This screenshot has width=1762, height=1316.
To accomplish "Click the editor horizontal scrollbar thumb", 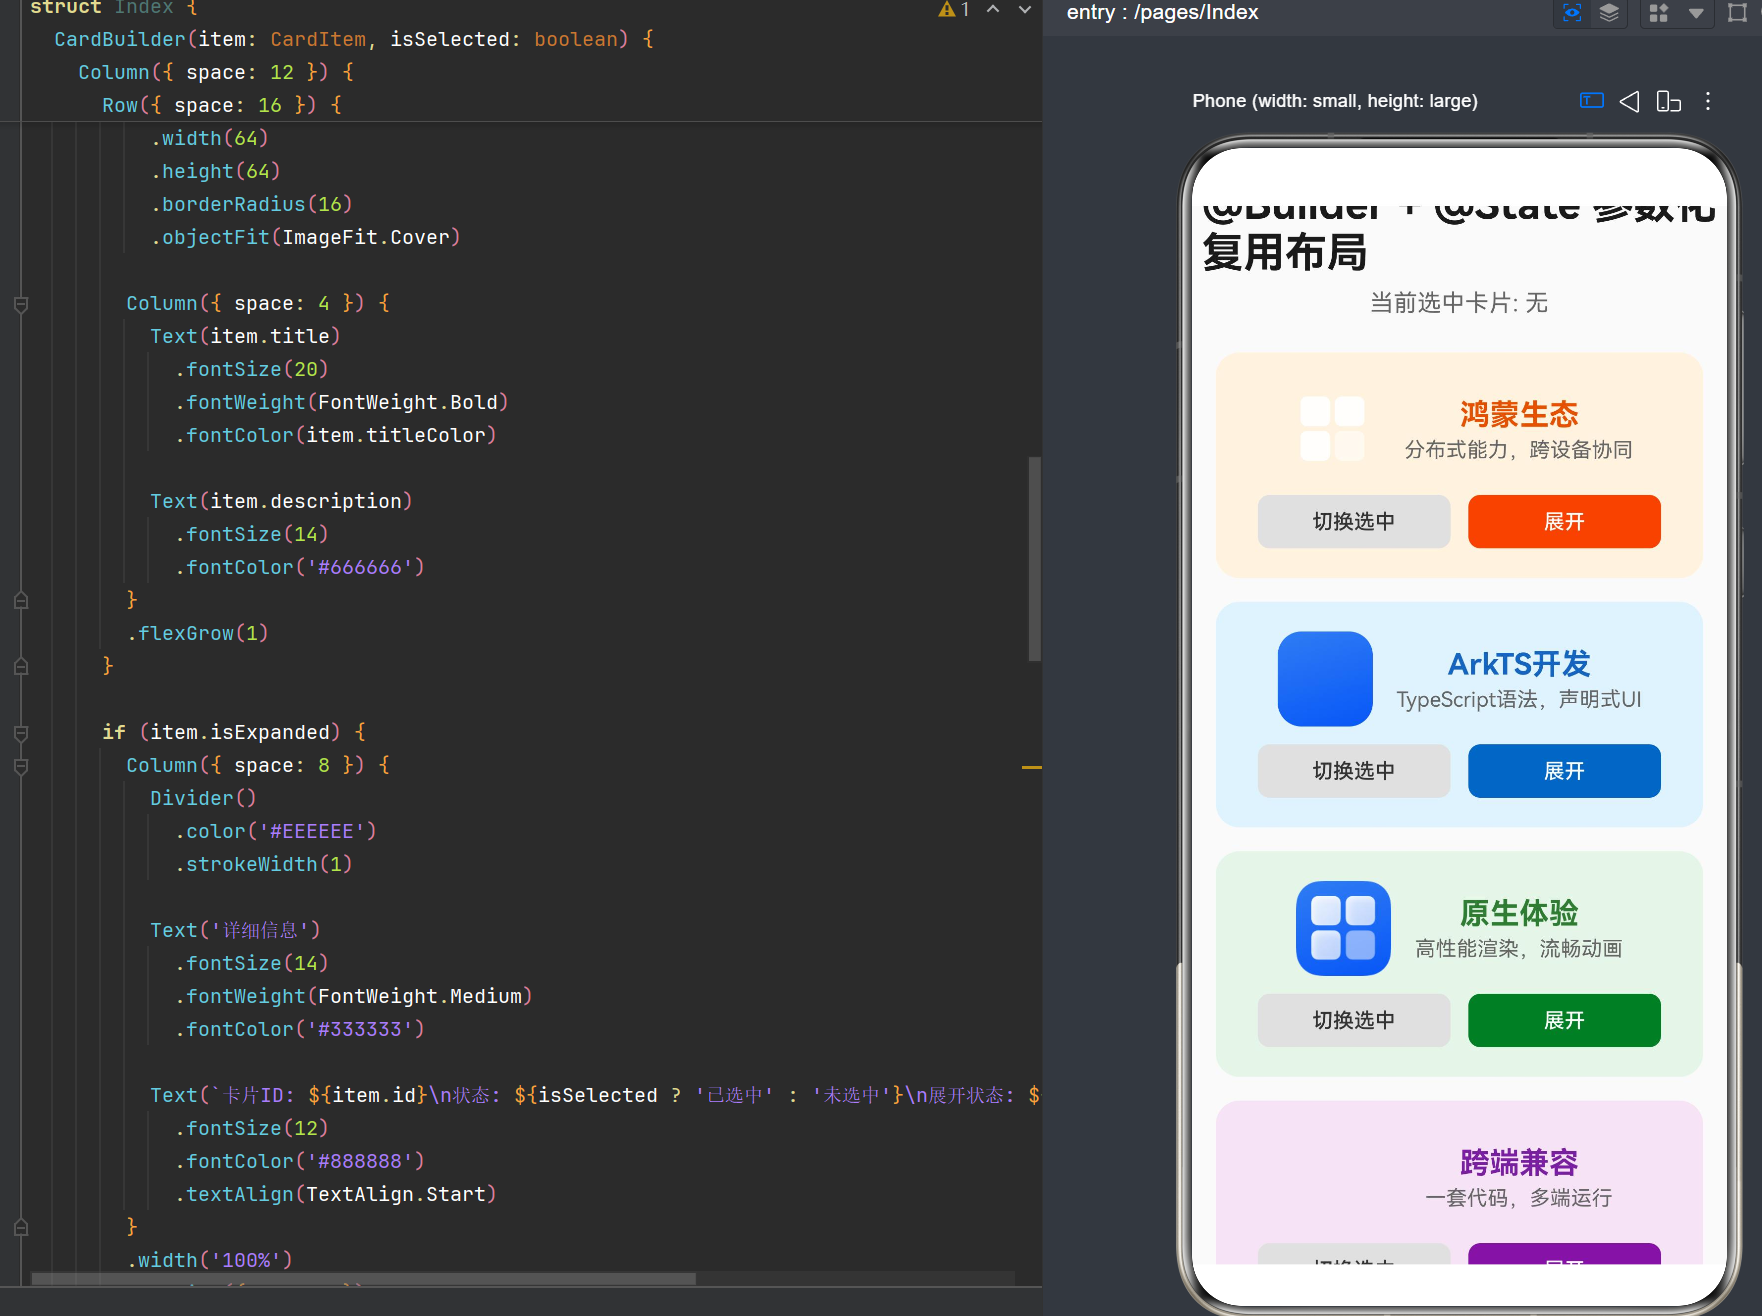I will [363, 1279].
